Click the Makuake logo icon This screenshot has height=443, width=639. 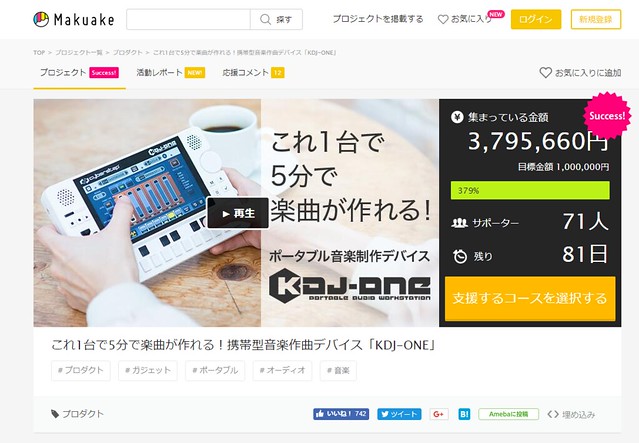41,19
